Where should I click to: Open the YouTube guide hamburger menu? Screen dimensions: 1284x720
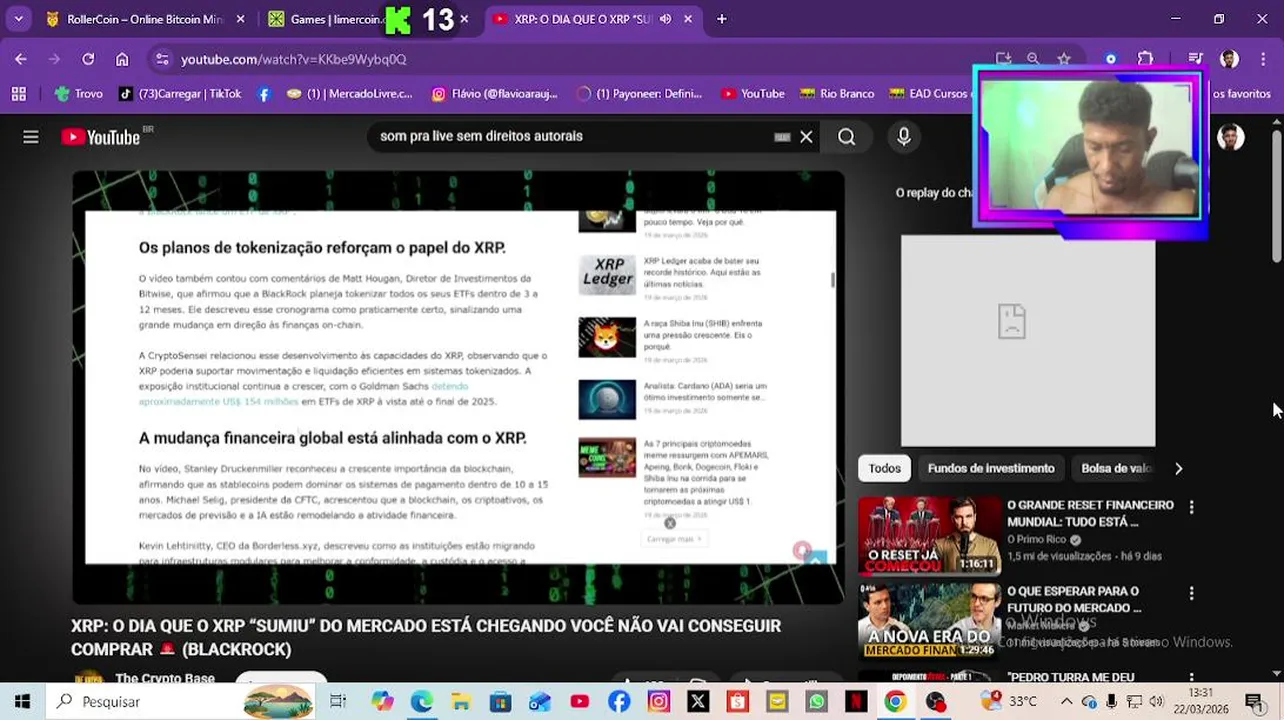click(x=31, y=137)
